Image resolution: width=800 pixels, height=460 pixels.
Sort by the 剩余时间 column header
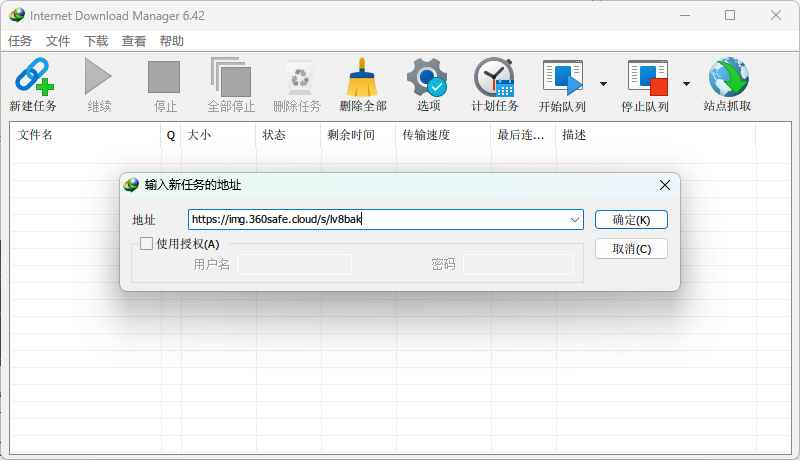[x=358, y=135]
